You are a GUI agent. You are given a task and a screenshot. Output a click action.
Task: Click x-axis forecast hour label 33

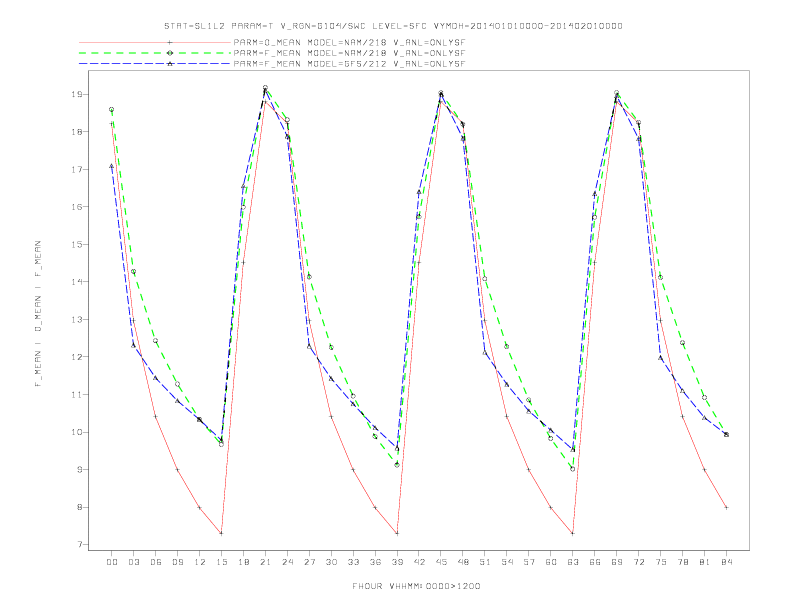pyautogui.click(x=353, y=562)
